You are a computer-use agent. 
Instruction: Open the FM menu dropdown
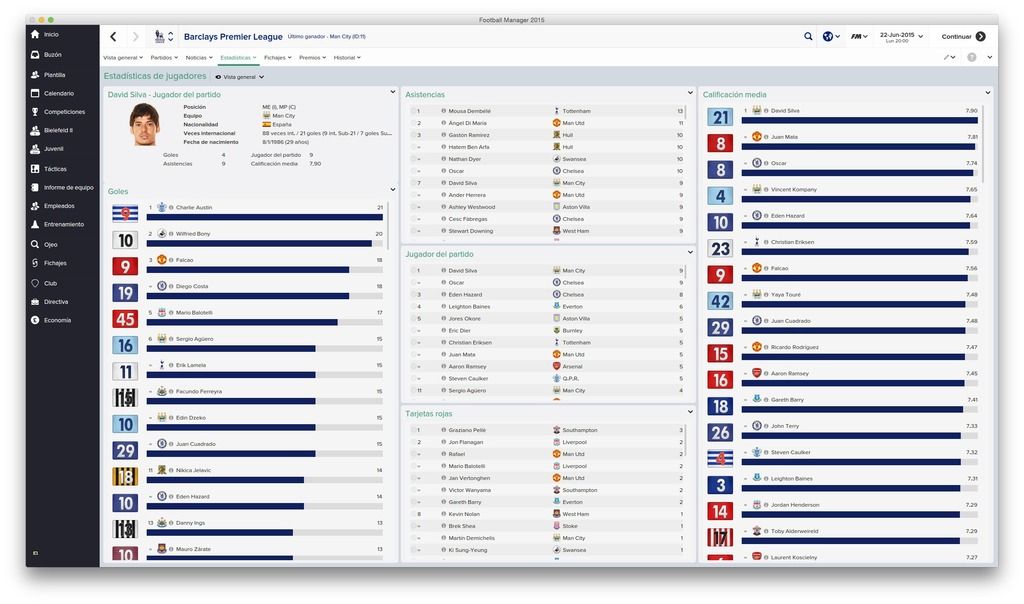(x=859, y=37)
